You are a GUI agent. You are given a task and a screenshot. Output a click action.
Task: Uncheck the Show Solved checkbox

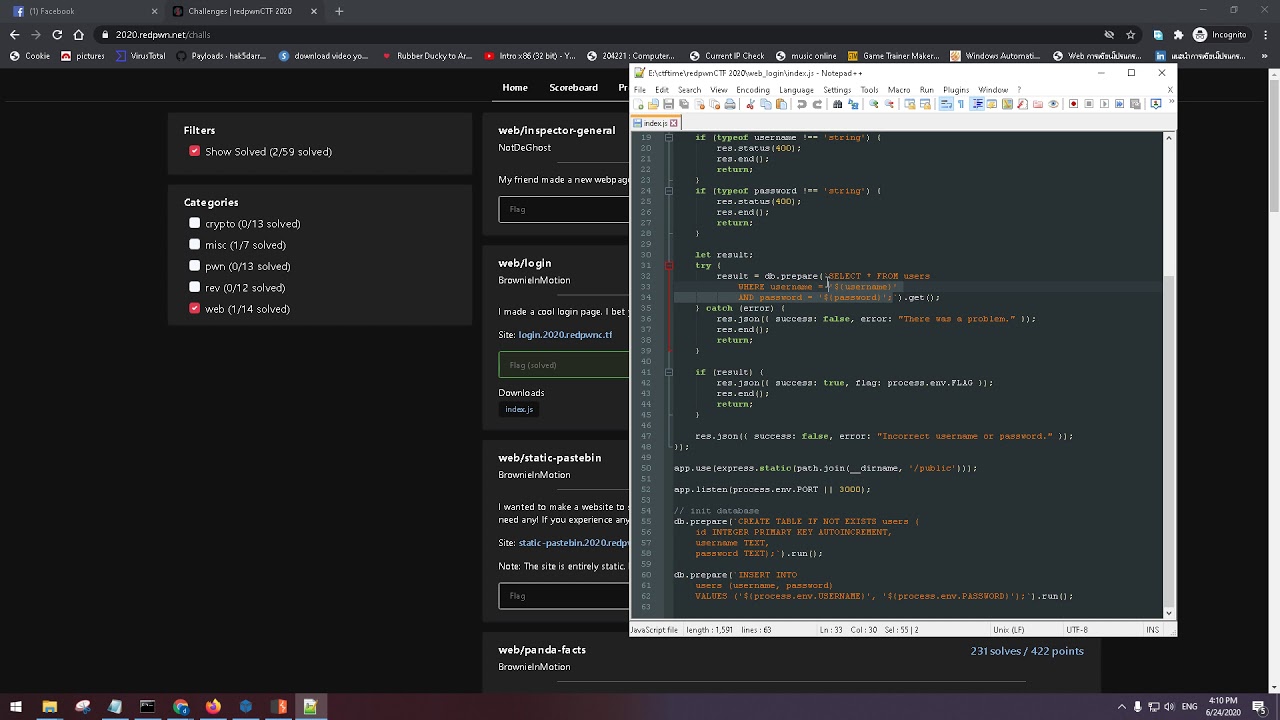point(194,151)
